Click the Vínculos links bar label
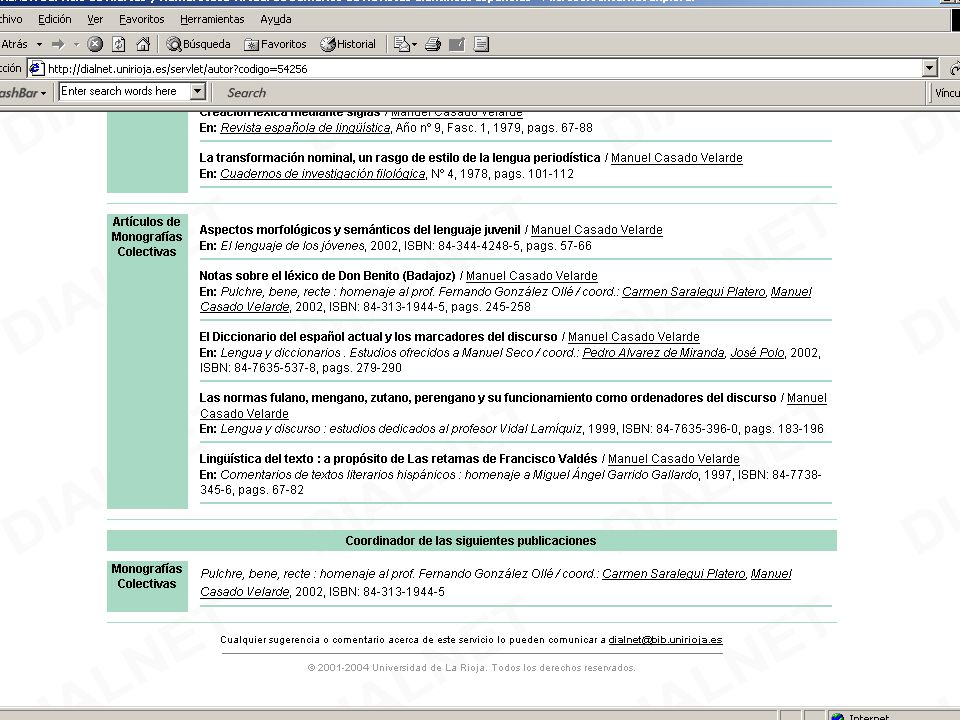This screenshot has height=720, width=960. [947, 93]
